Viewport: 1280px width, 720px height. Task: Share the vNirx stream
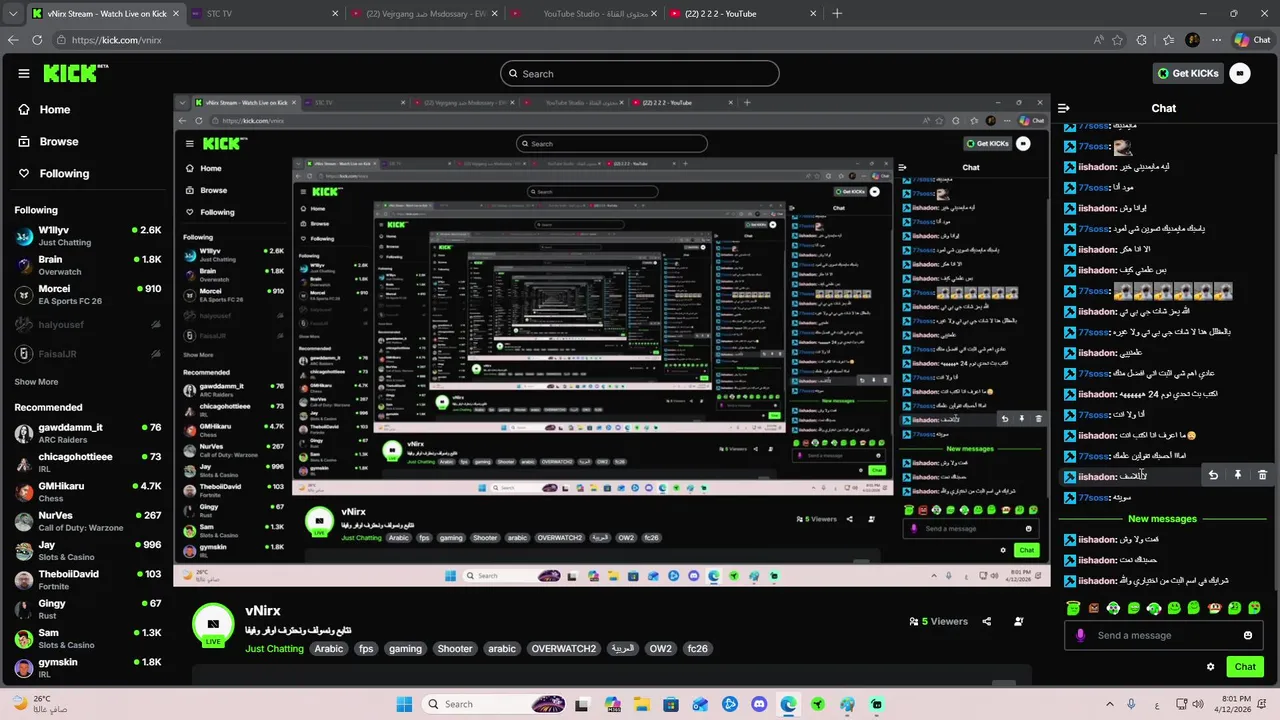point(987,621)
